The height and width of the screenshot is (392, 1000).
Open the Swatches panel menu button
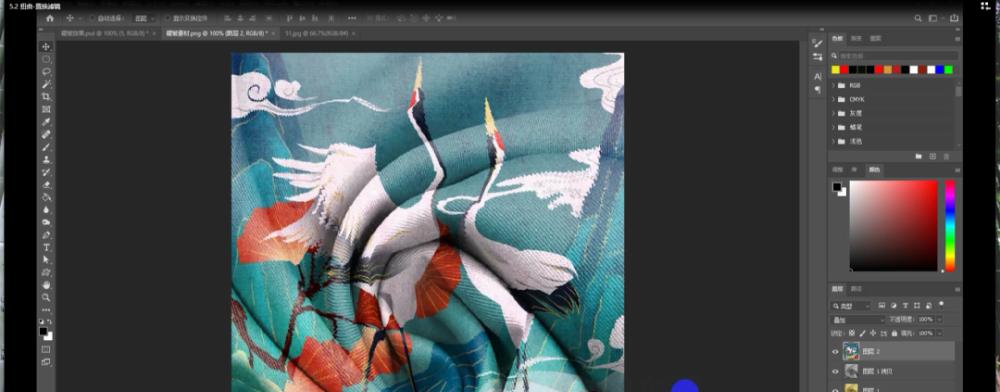pyautogui.click(x=957, y=39)
